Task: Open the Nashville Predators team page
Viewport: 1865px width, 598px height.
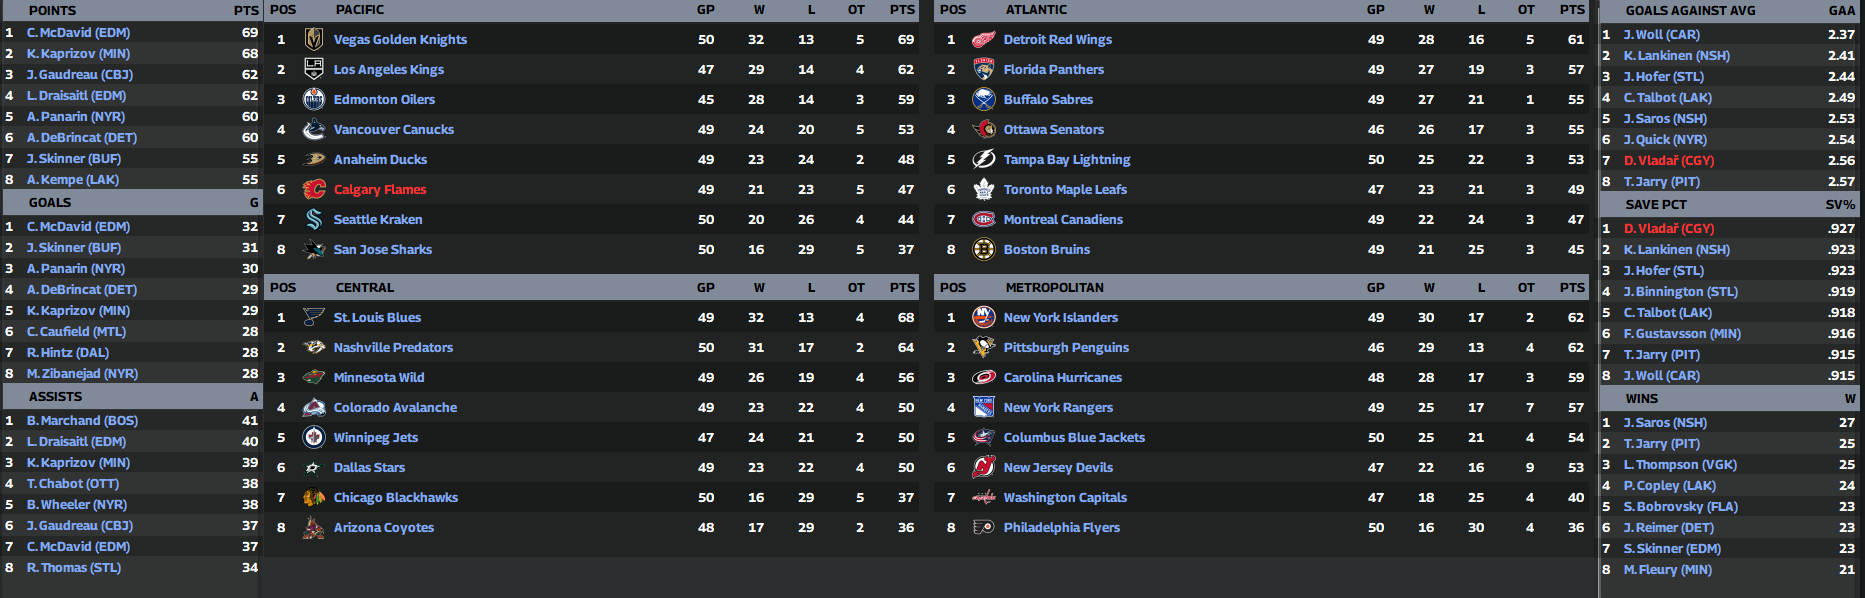Action: [393, 348]
